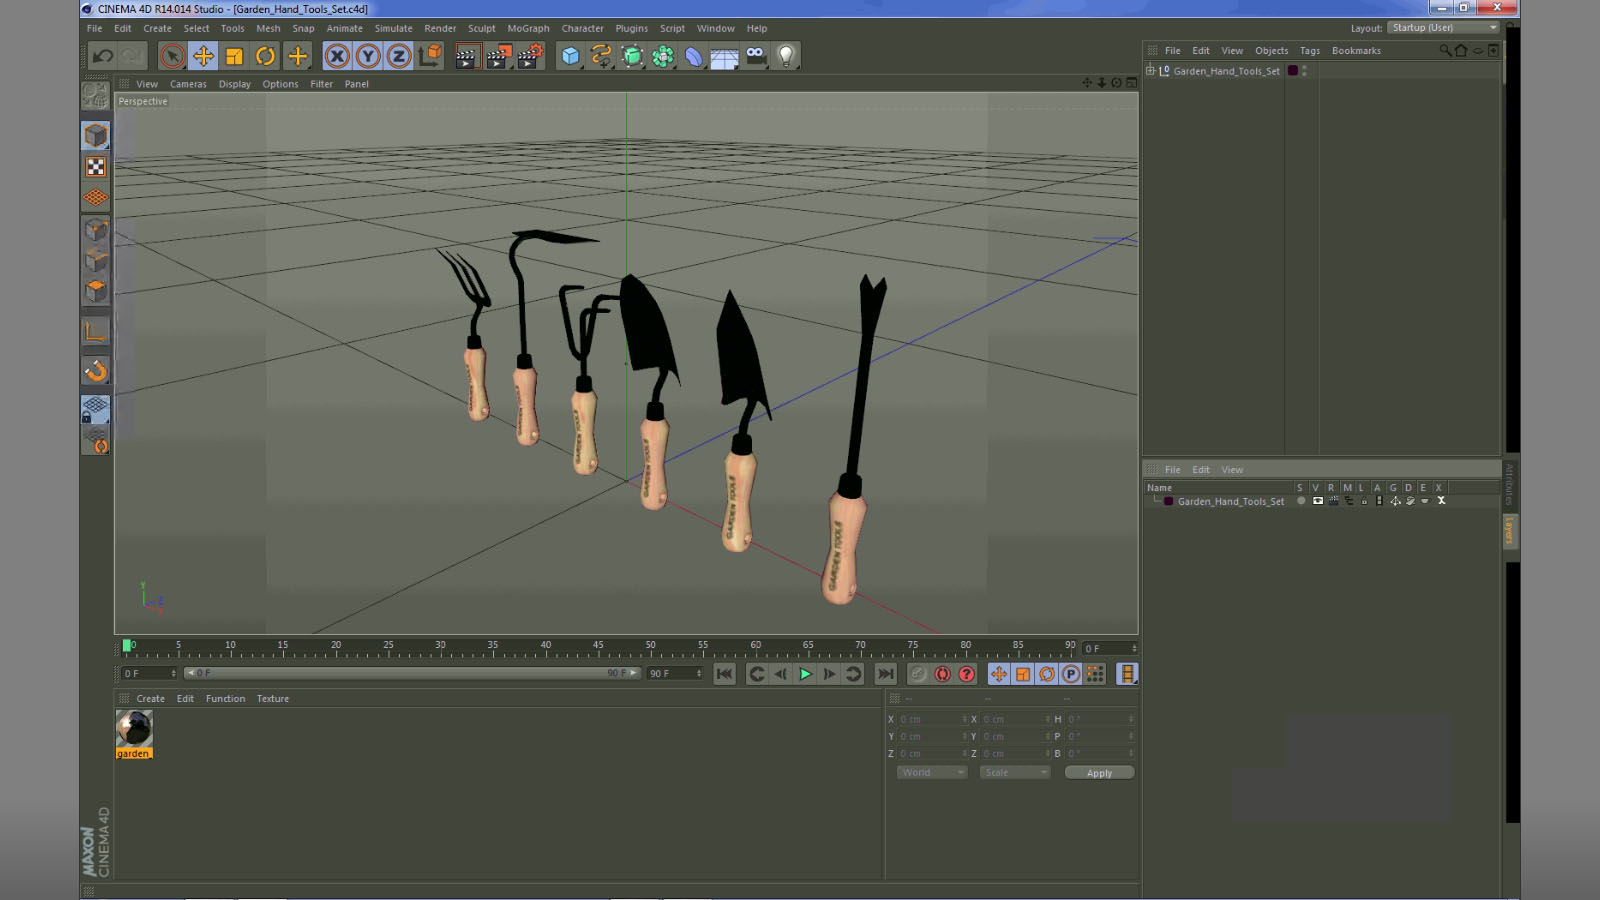Open Edit Render Settings
The width and height of the screenshot is (1600, 900).
point(529,56)
